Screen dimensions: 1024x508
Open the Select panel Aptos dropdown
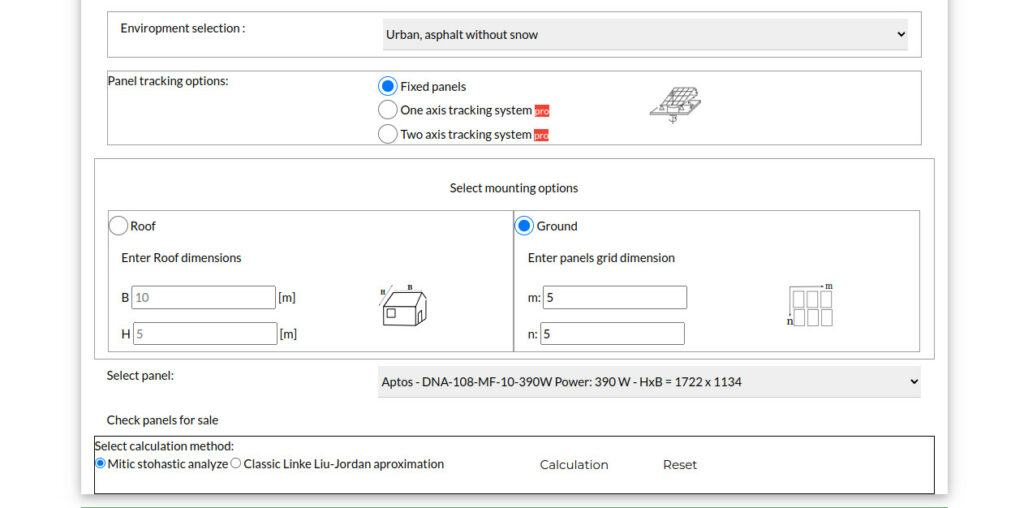[x=649, y=382]
